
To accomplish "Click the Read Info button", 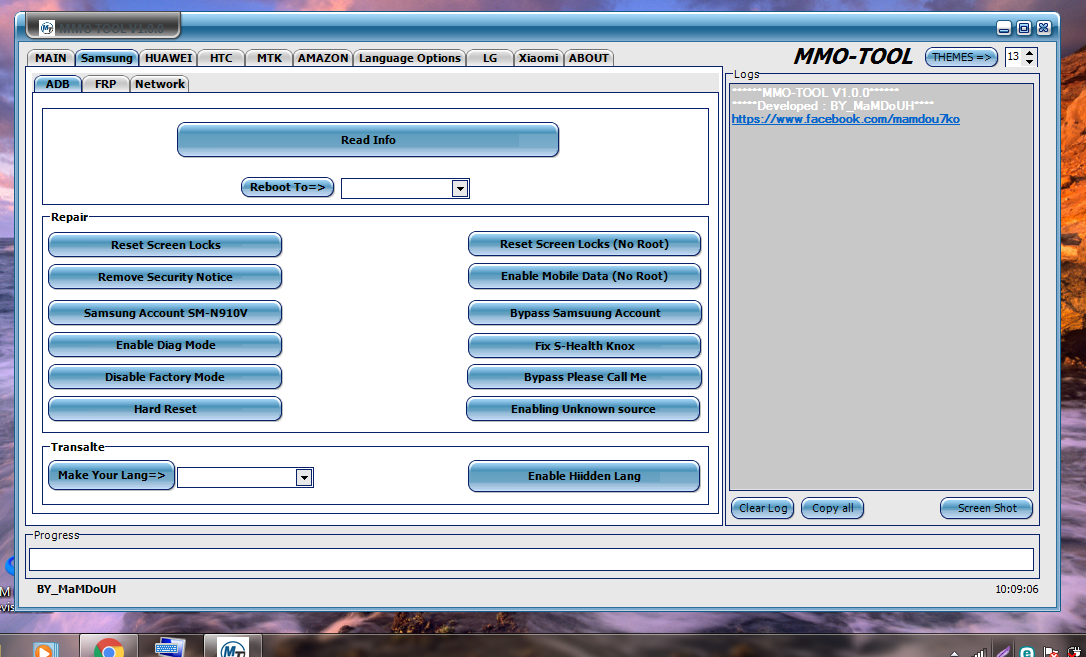I will click(368, 140).
